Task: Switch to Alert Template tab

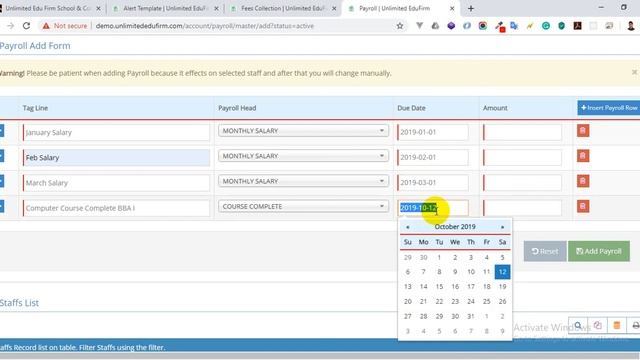Action: [x=165, y=8]
